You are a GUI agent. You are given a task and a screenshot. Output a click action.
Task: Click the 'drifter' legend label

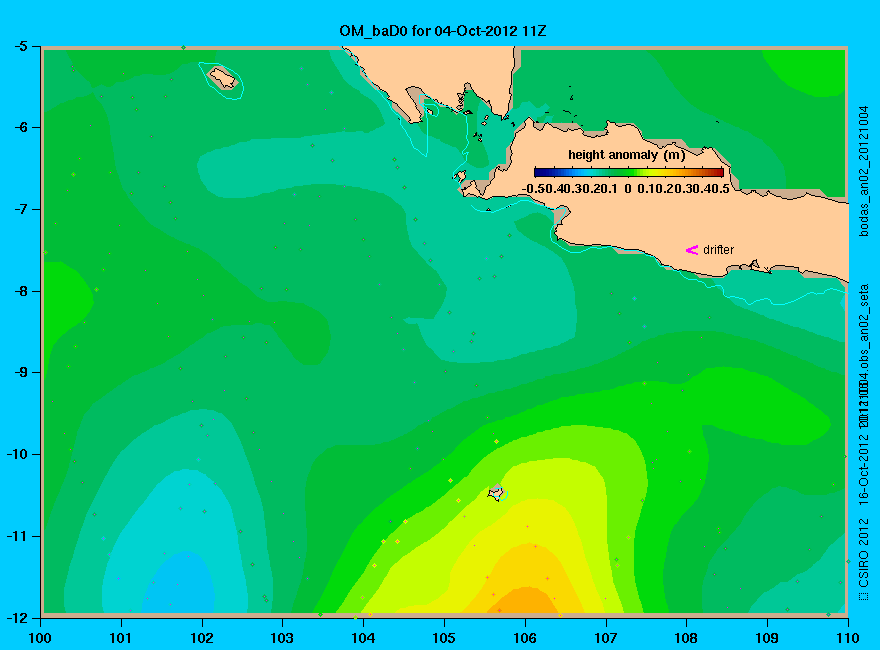718,250
